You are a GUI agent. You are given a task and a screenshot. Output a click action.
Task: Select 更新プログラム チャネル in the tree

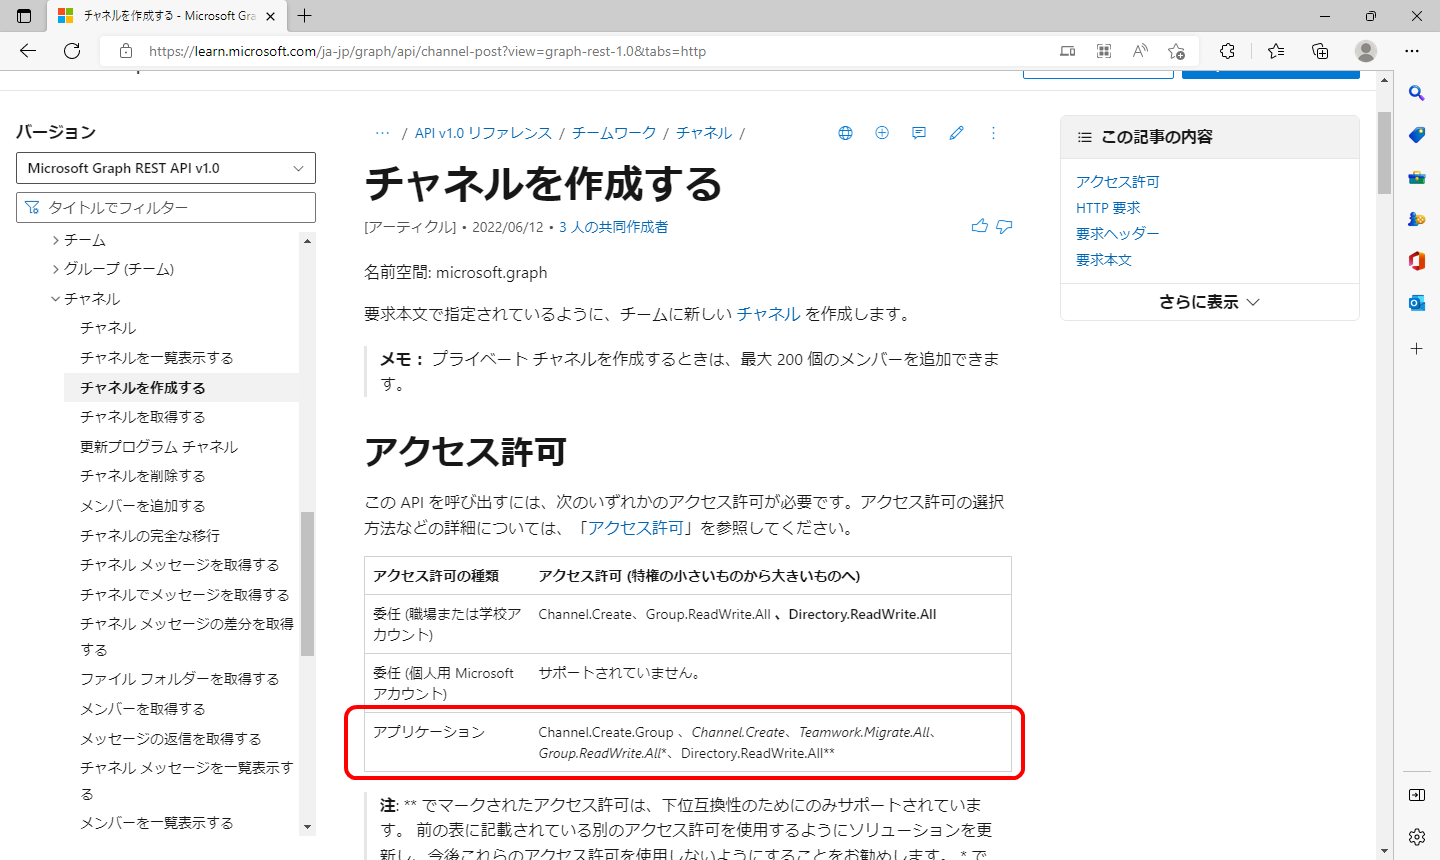coord(159,447)
